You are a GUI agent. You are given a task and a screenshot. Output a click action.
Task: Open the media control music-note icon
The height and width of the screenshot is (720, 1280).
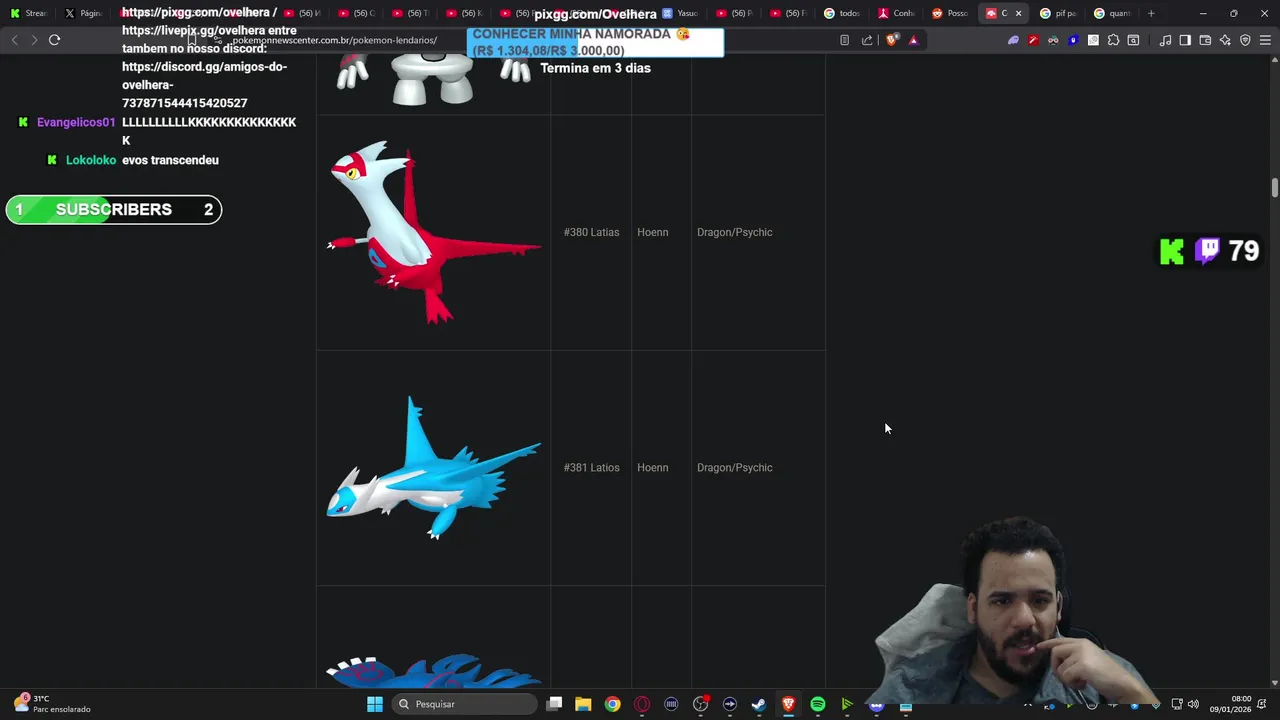(x=1165, y=40)
